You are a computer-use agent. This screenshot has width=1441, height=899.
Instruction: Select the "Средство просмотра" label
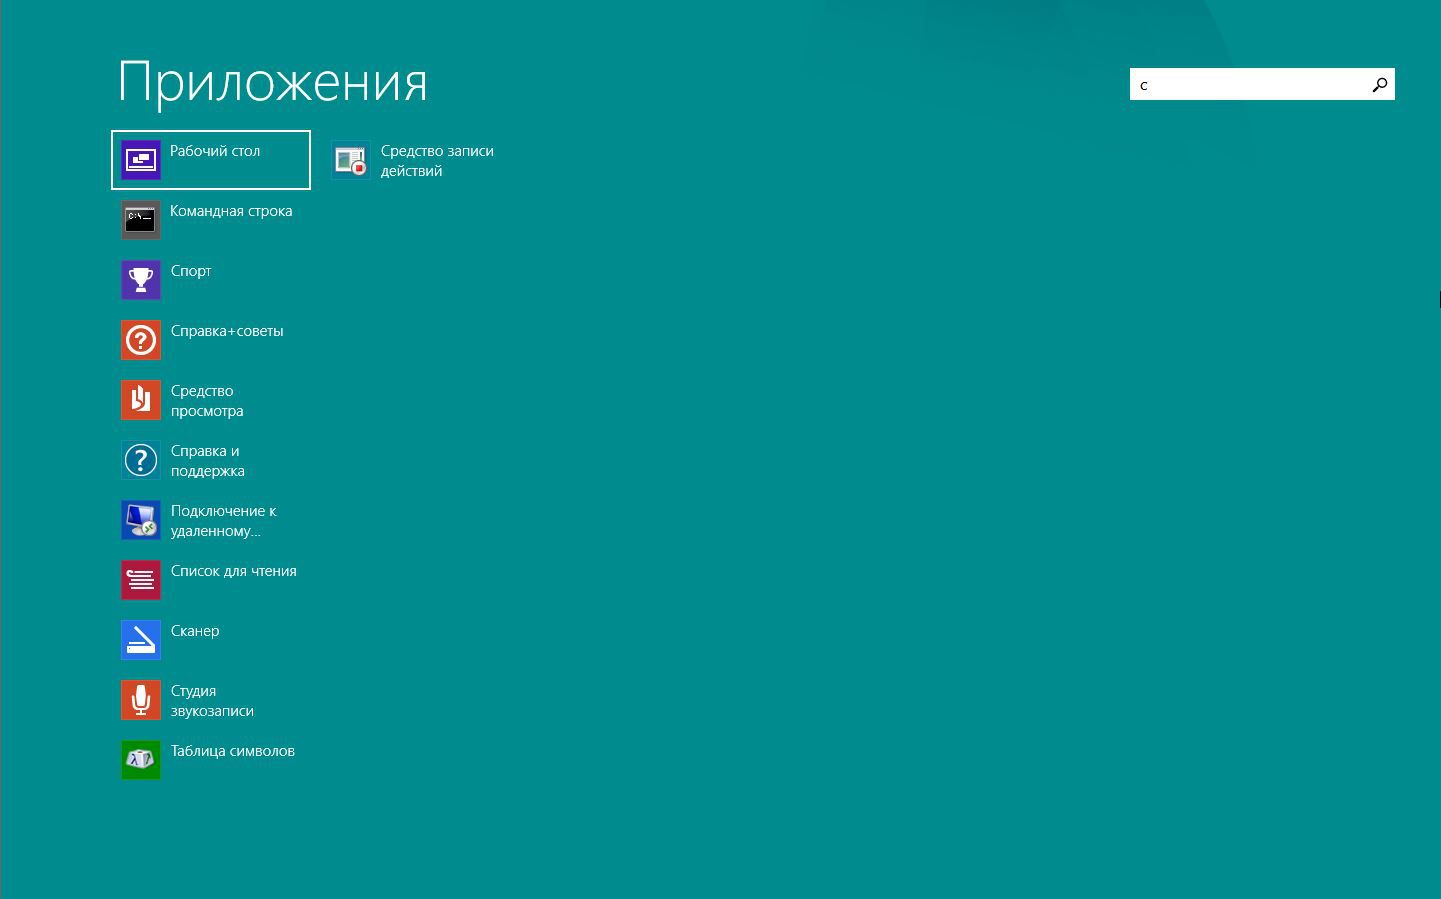(x=207, y=401)
